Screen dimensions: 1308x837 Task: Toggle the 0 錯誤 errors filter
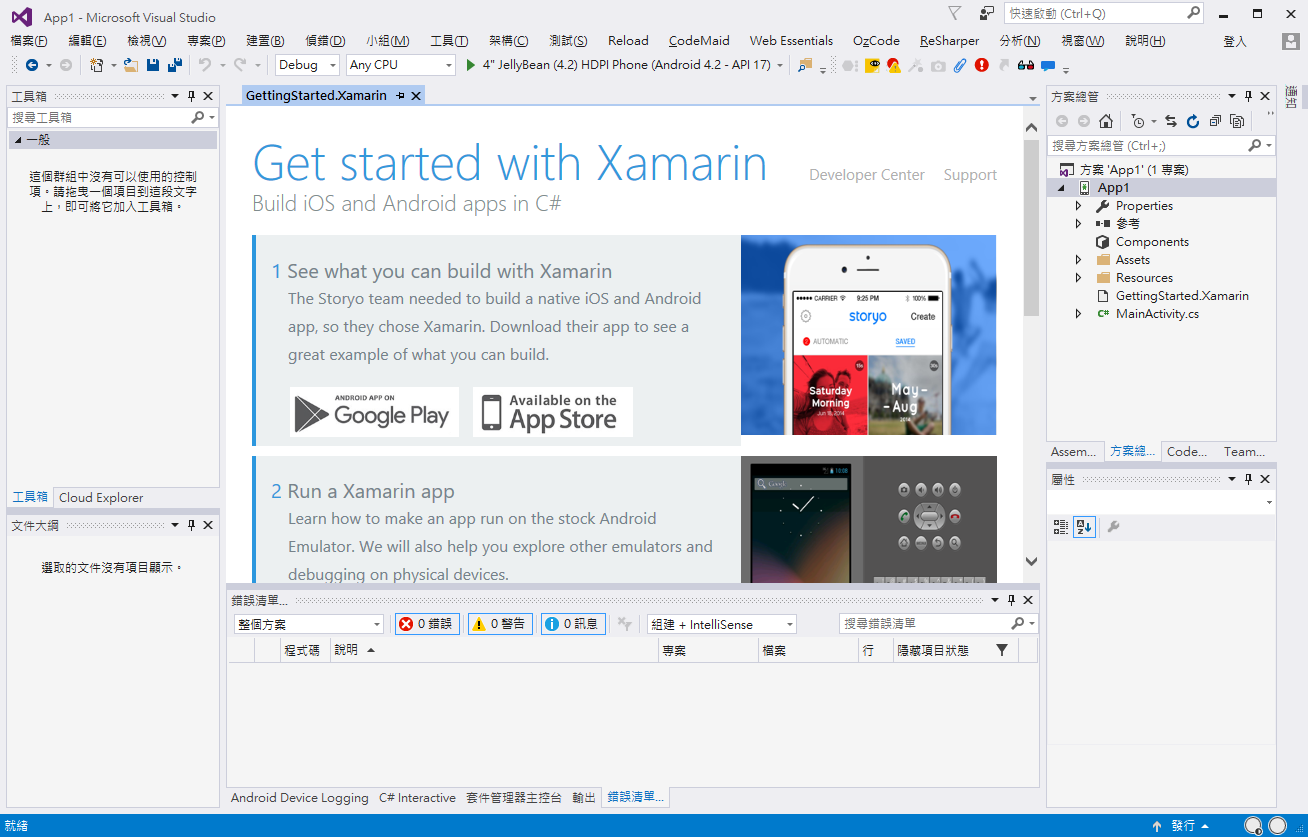pyautogui.click(x=425, y=624)
